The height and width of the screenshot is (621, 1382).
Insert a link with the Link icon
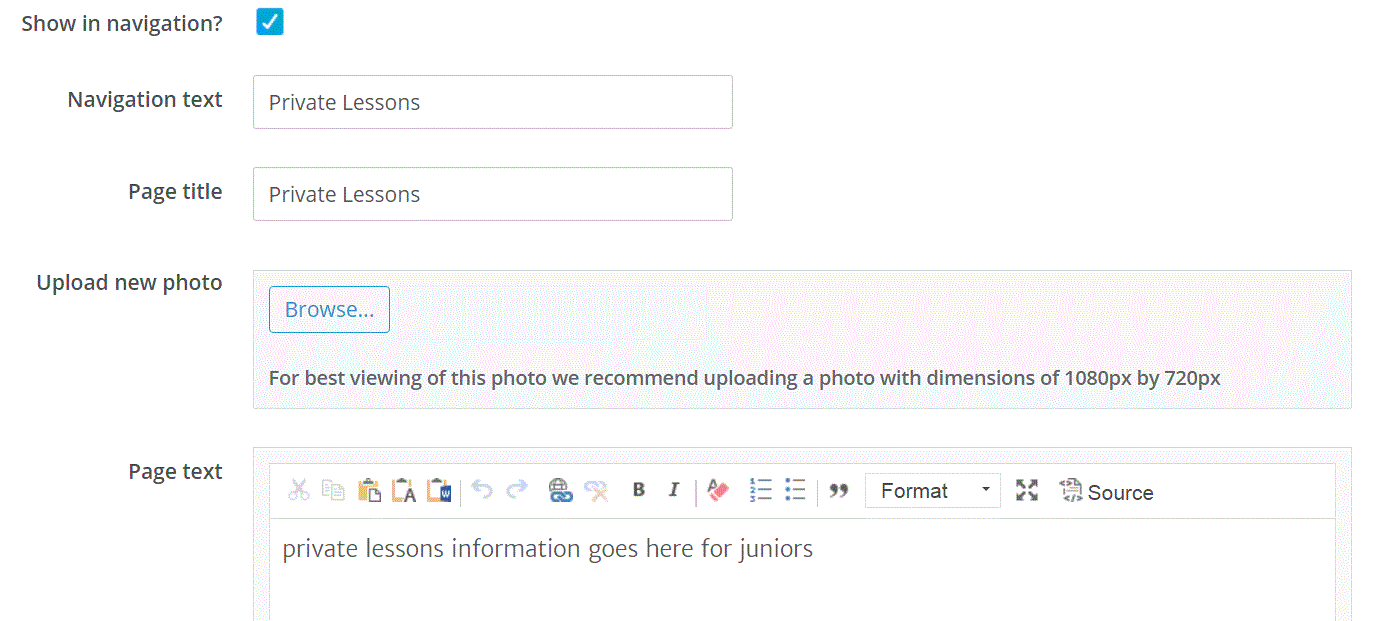coord(561,491)
